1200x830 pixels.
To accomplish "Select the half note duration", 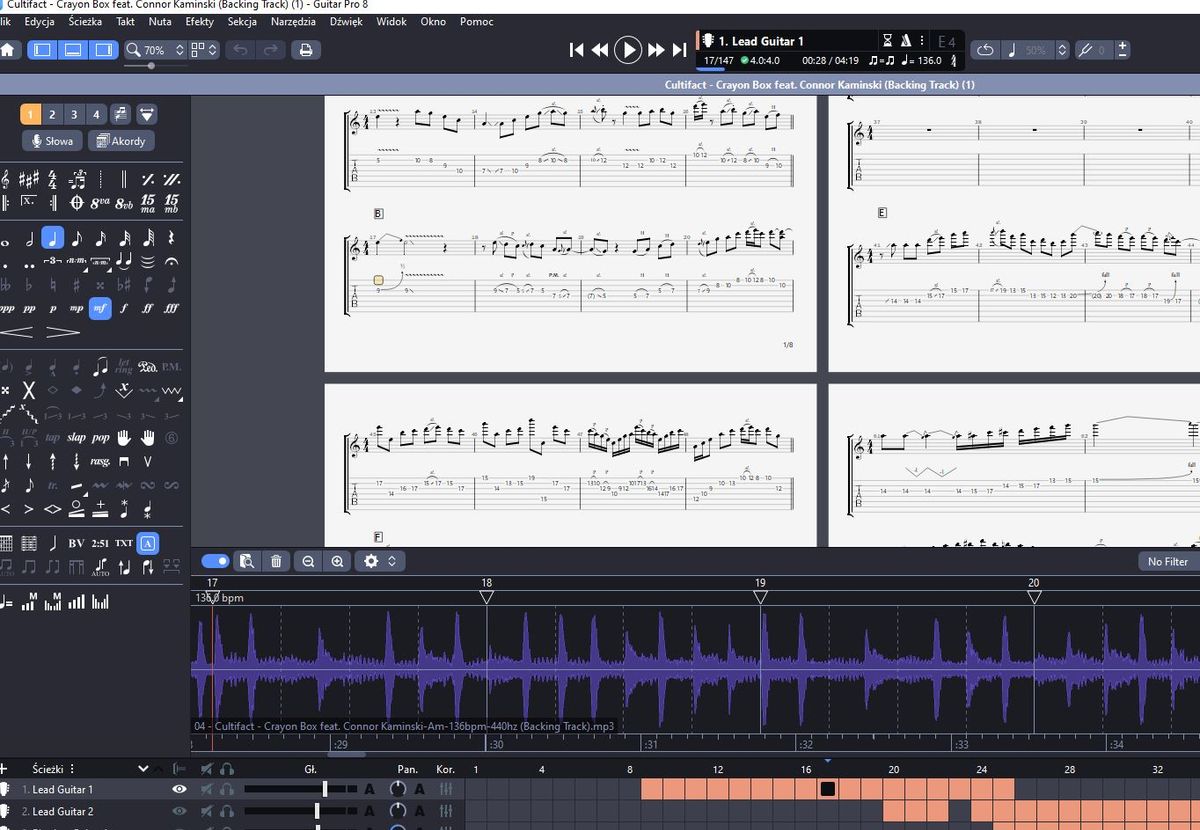I will 29,238.
